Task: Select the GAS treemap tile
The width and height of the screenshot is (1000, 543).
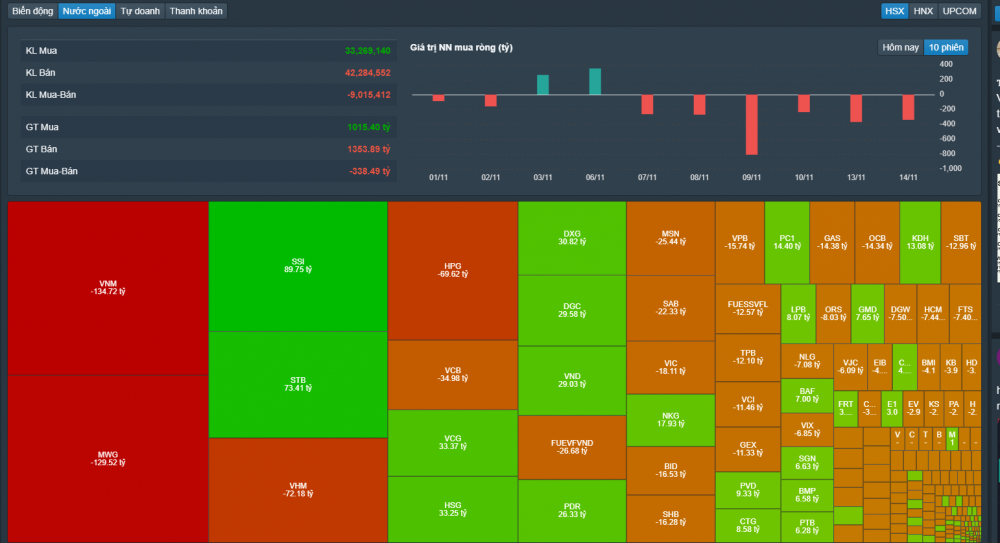Action: tap(832, 242)
